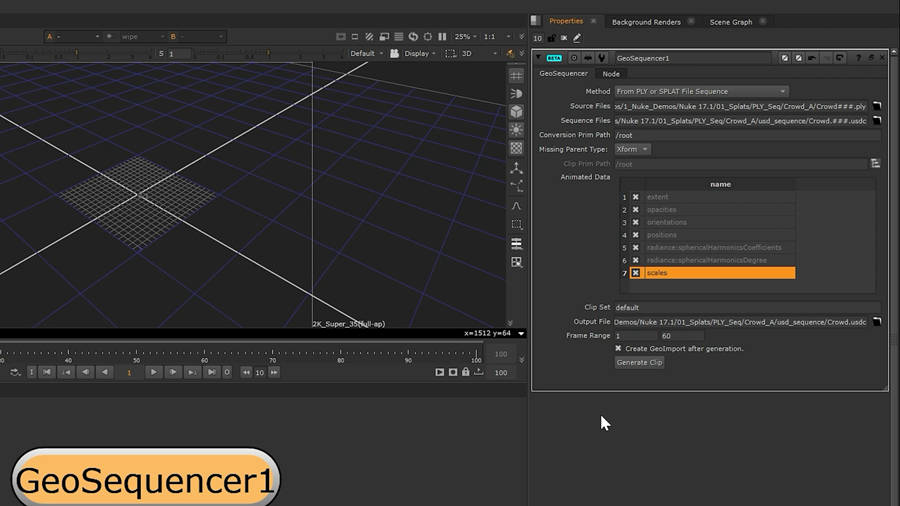This screenshot has width=900, height=506.
Task: Click the revert knobs icon in node header
Action: coord(840,58)
